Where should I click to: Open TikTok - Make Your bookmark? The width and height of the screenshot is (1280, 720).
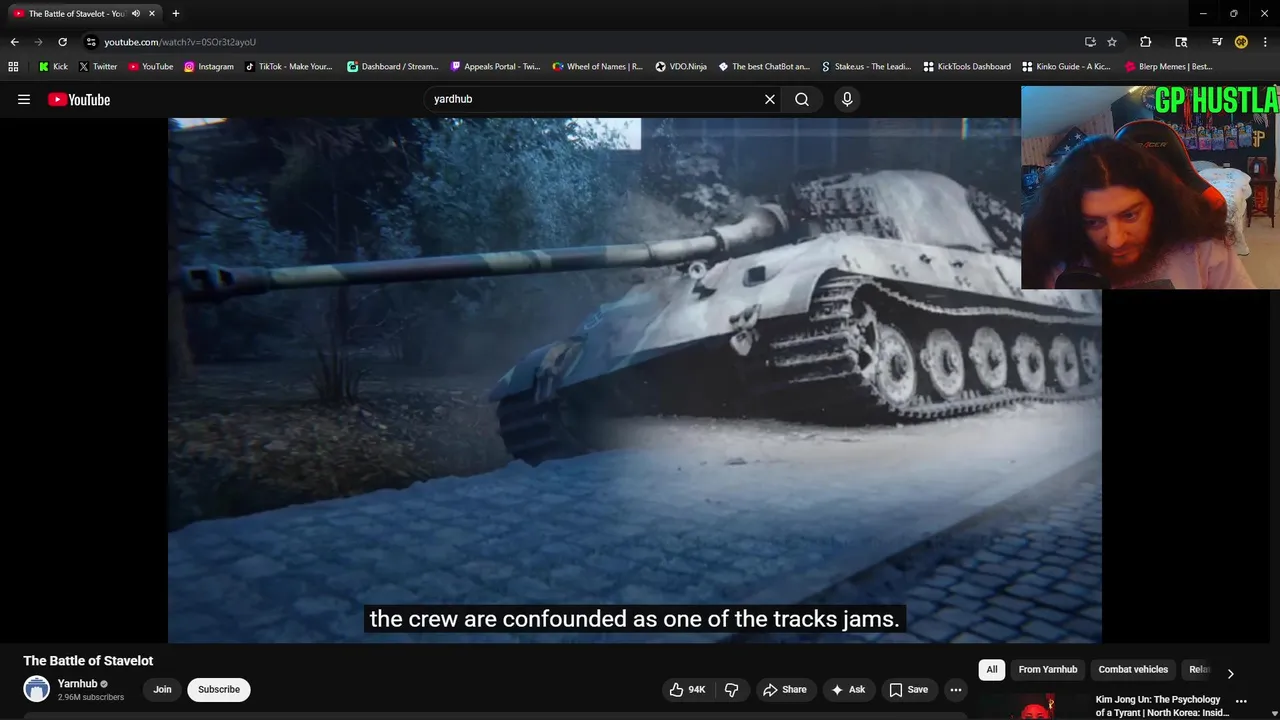click(289, 67)
